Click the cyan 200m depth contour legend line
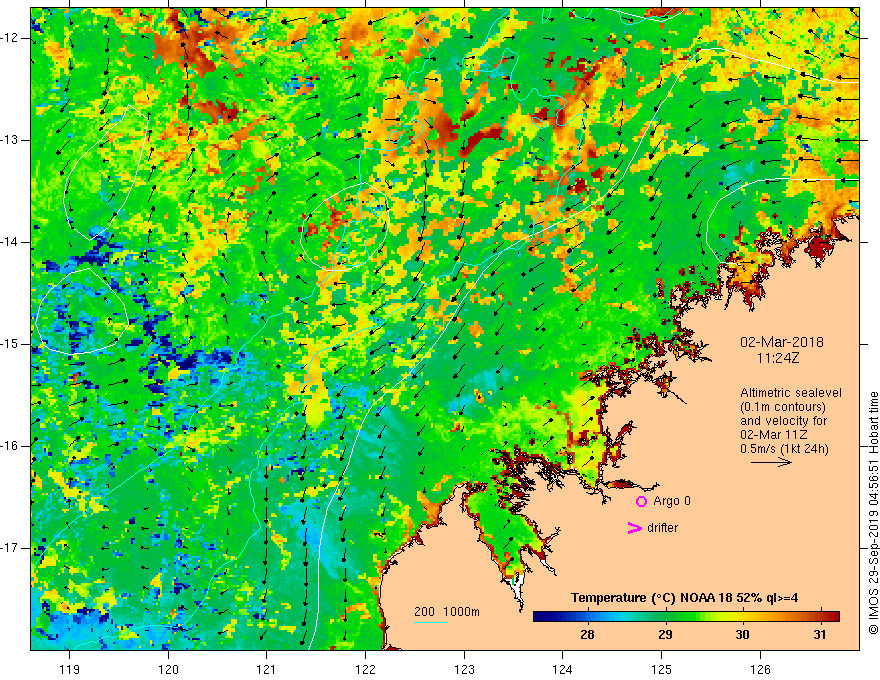The height and width of the screenshot is (680, 880). pos(430,622)
